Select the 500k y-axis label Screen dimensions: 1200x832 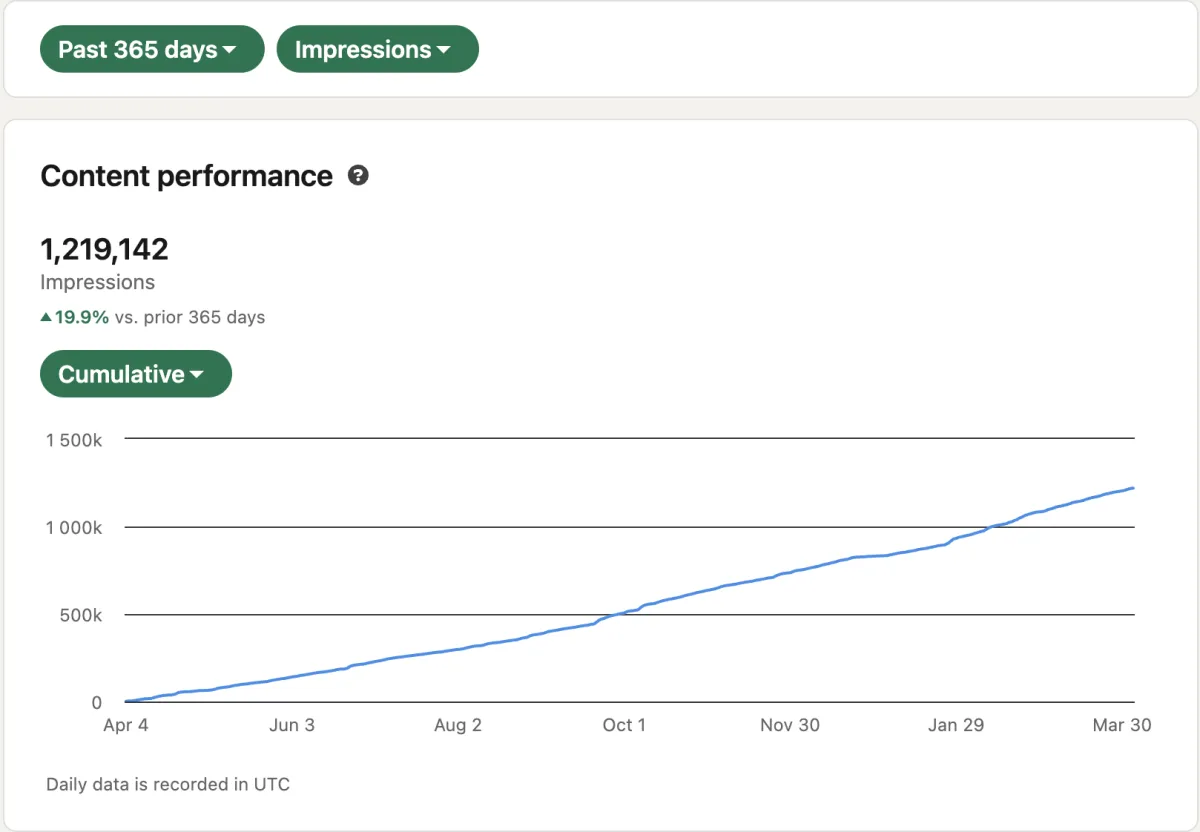(82, 615)
